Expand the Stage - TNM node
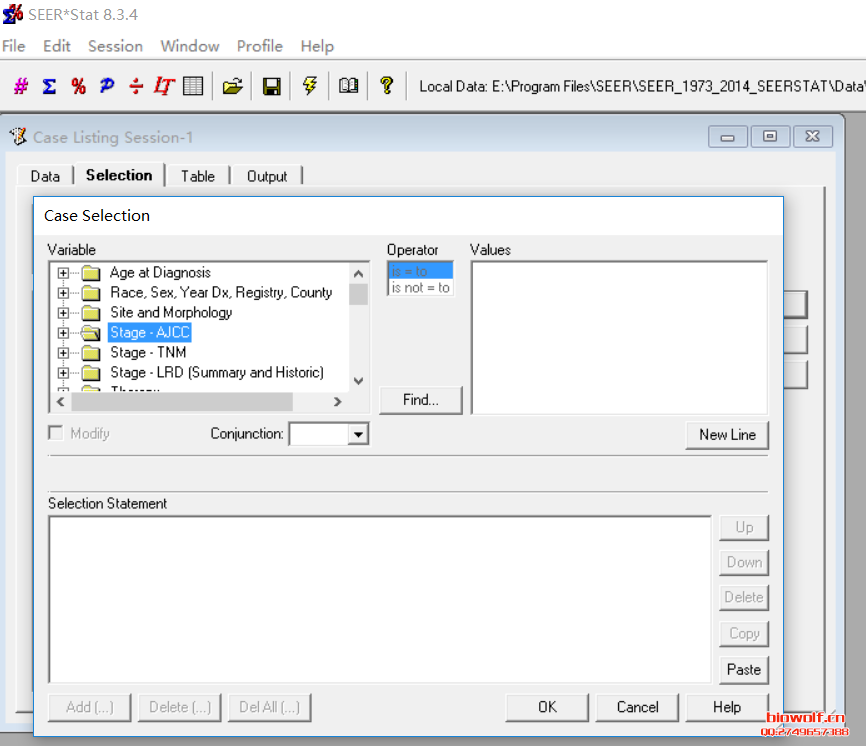This screenshot has height=746, width=866. [x=64, y=353]
